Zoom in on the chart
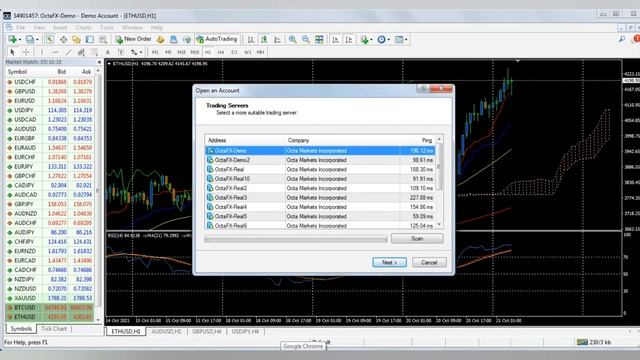 (x=293, y=40)
